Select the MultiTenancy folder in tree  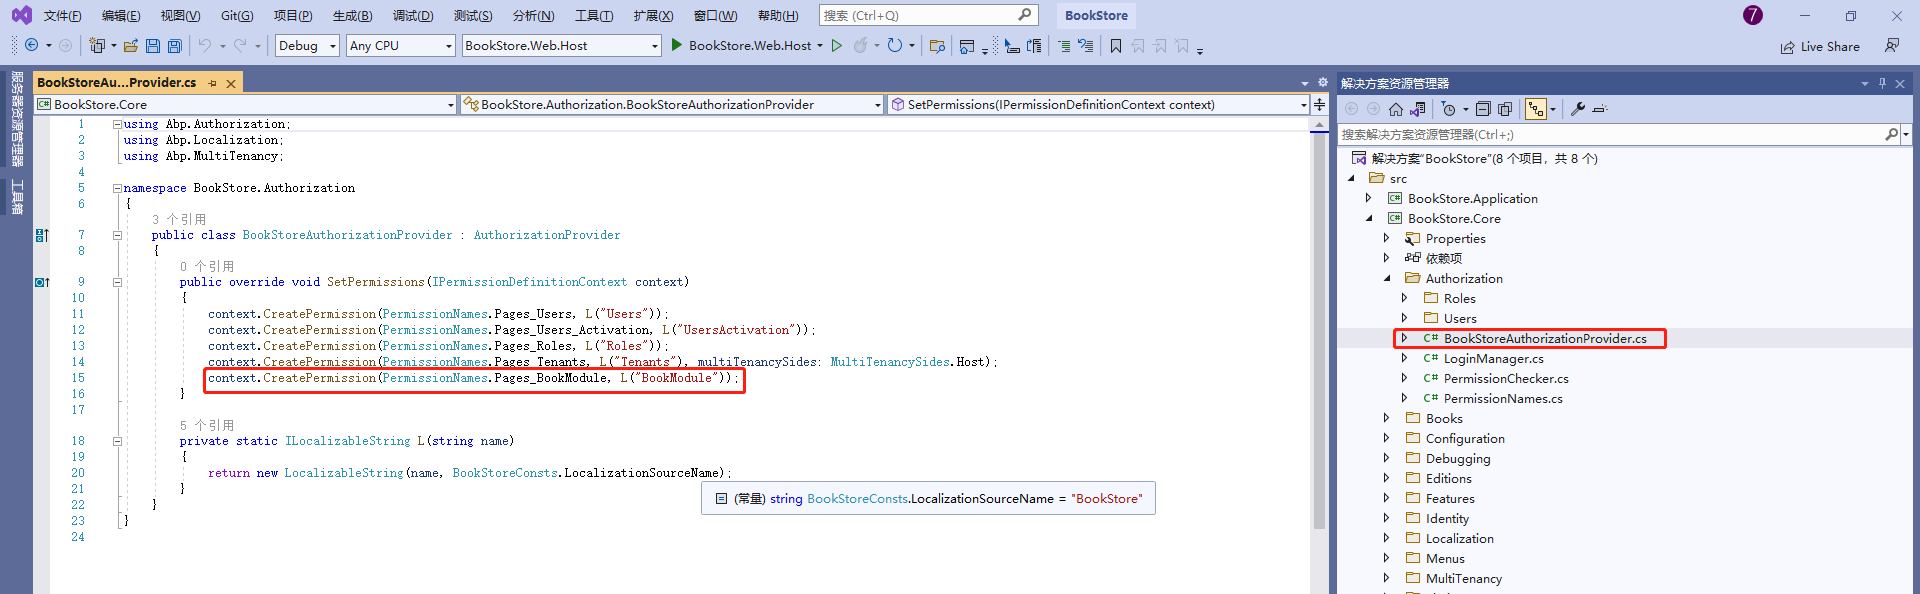tap(1463, 579)
